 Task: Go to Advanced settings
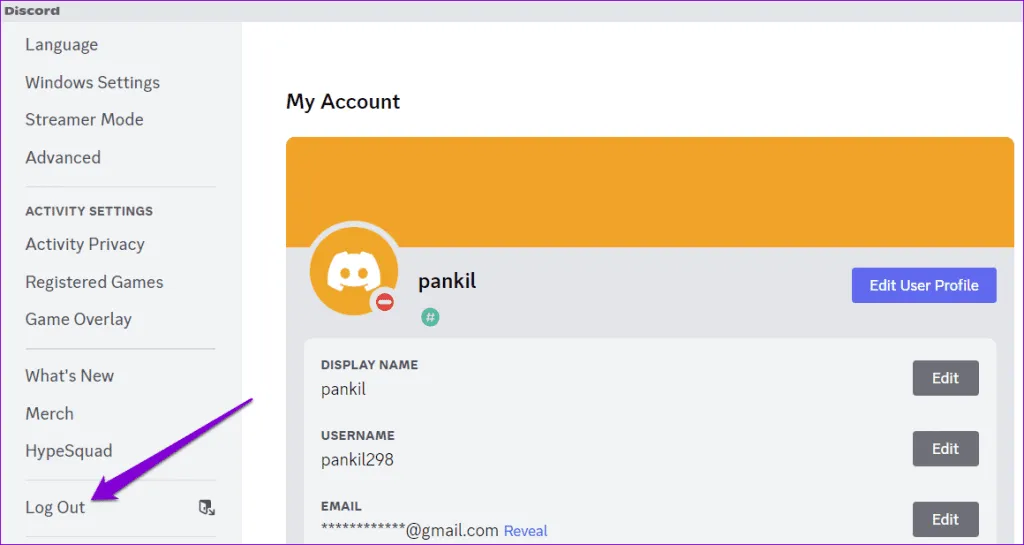63,157
